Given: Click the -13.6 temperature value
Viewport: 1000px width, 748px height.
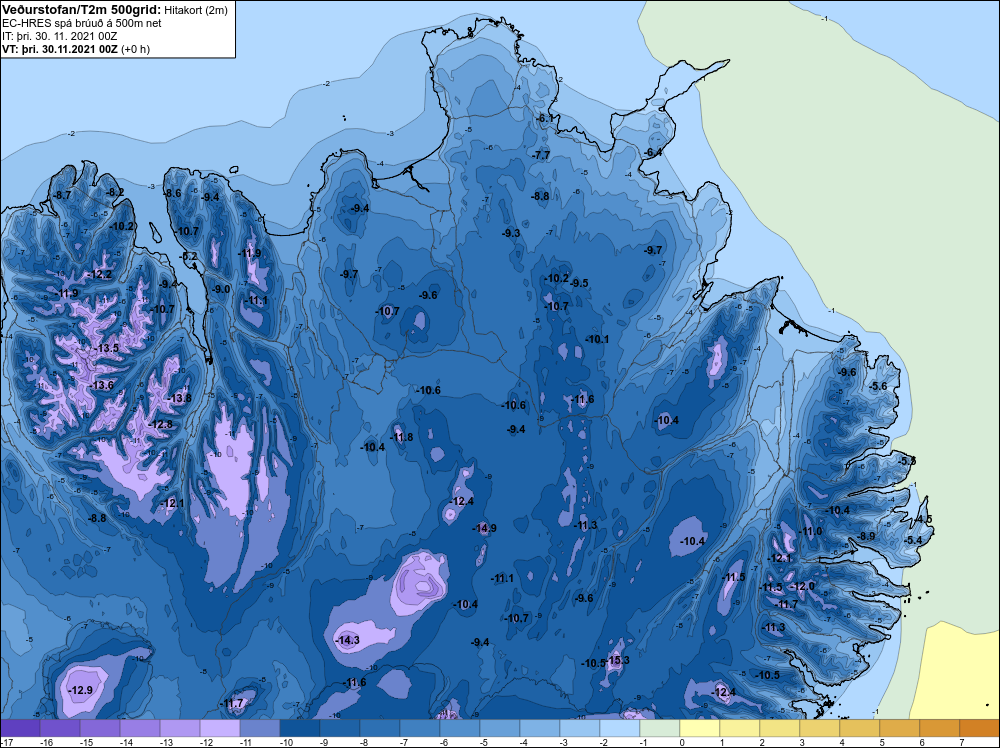Looking at the screenshot, I should click(x=102, y=385).
